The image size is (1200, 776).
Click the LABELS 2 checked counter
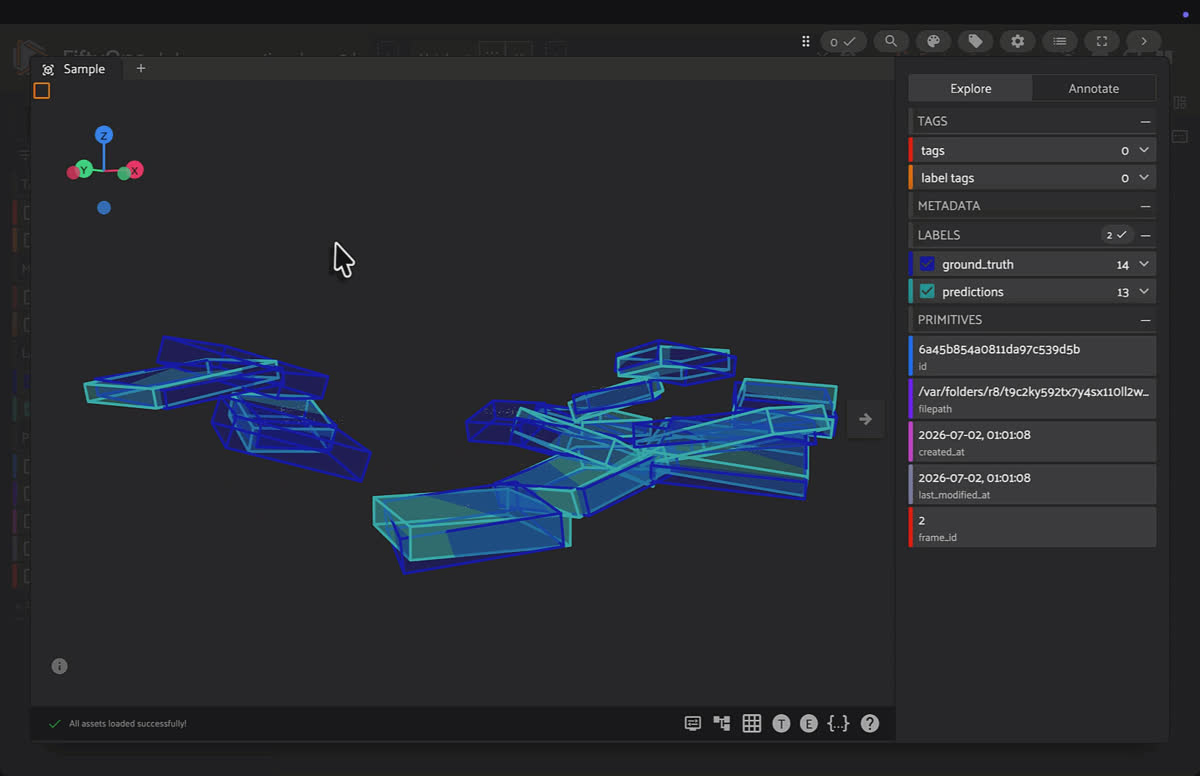(x=1115, y=235)
